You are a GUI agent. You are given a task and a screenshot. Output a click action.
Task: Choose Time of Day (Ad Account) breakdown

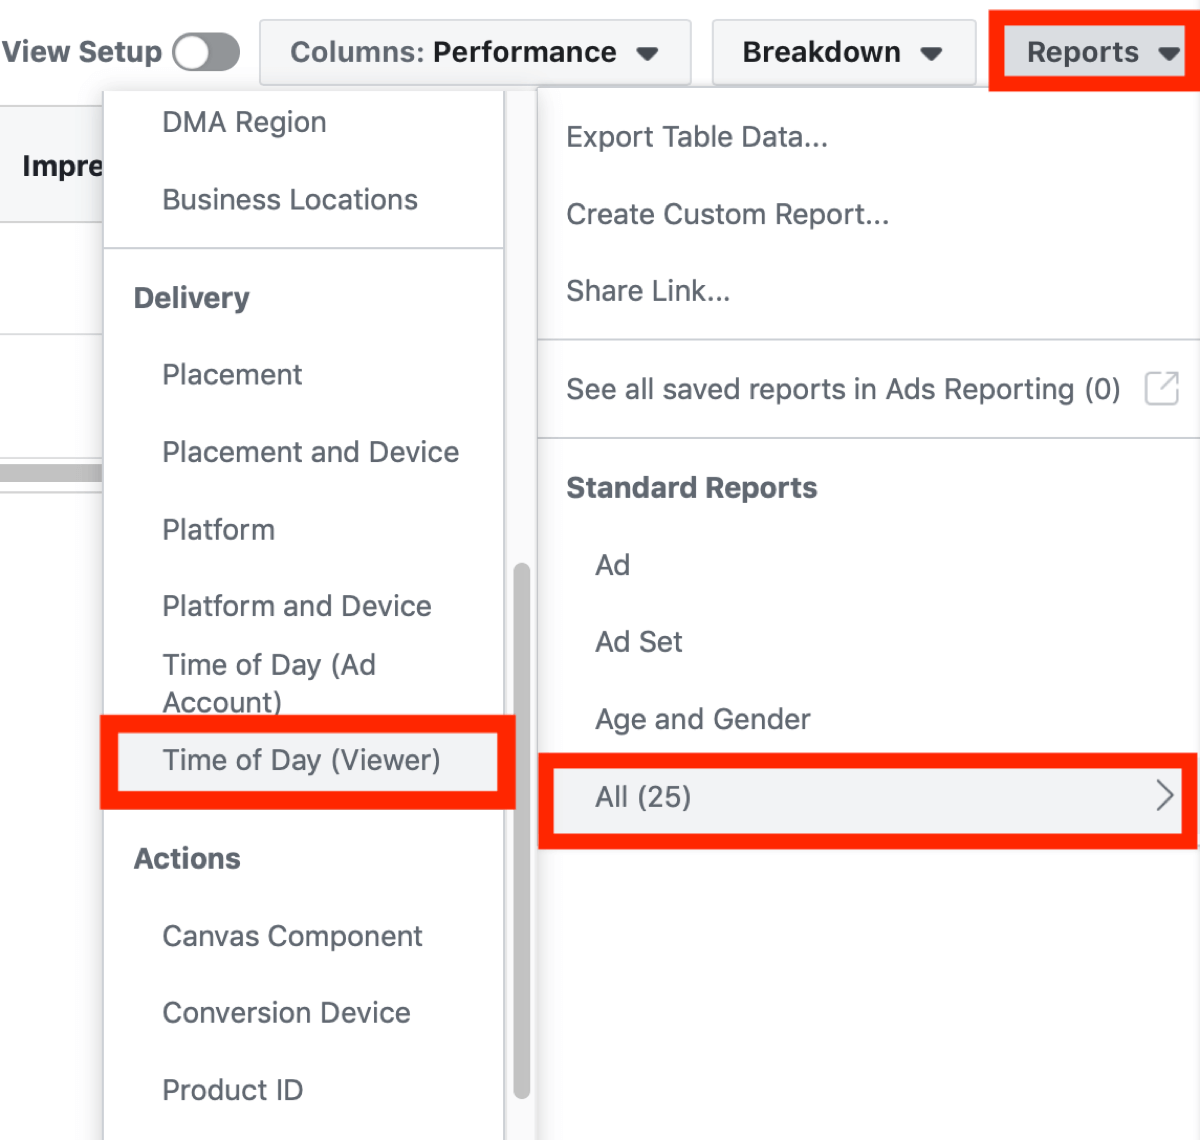click(x=269, y=683)
